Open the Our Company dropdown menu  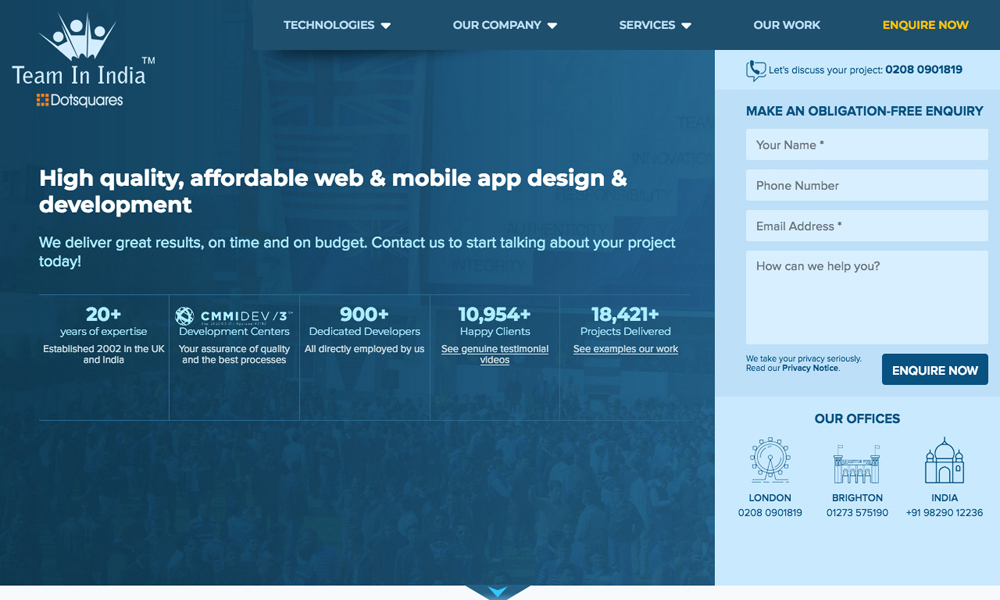[x=504, y=25]
